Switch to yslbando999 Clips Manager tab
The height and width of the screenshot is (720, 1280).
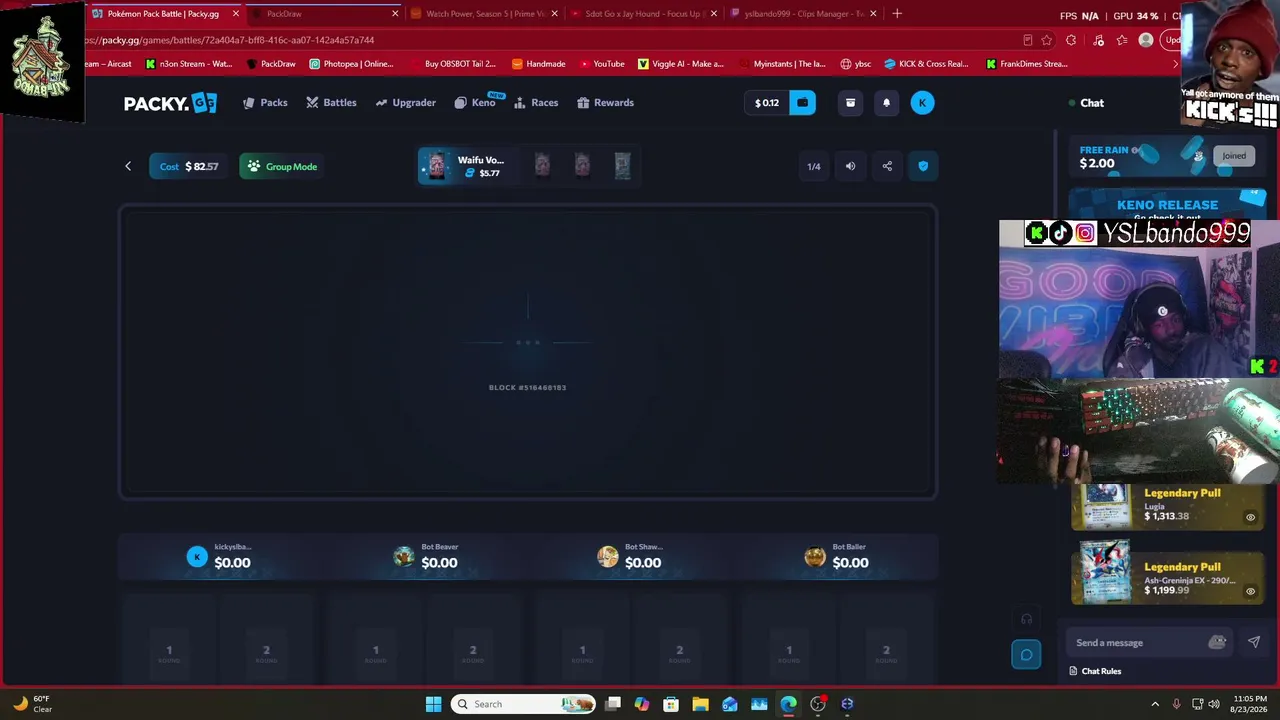(803, 14)
